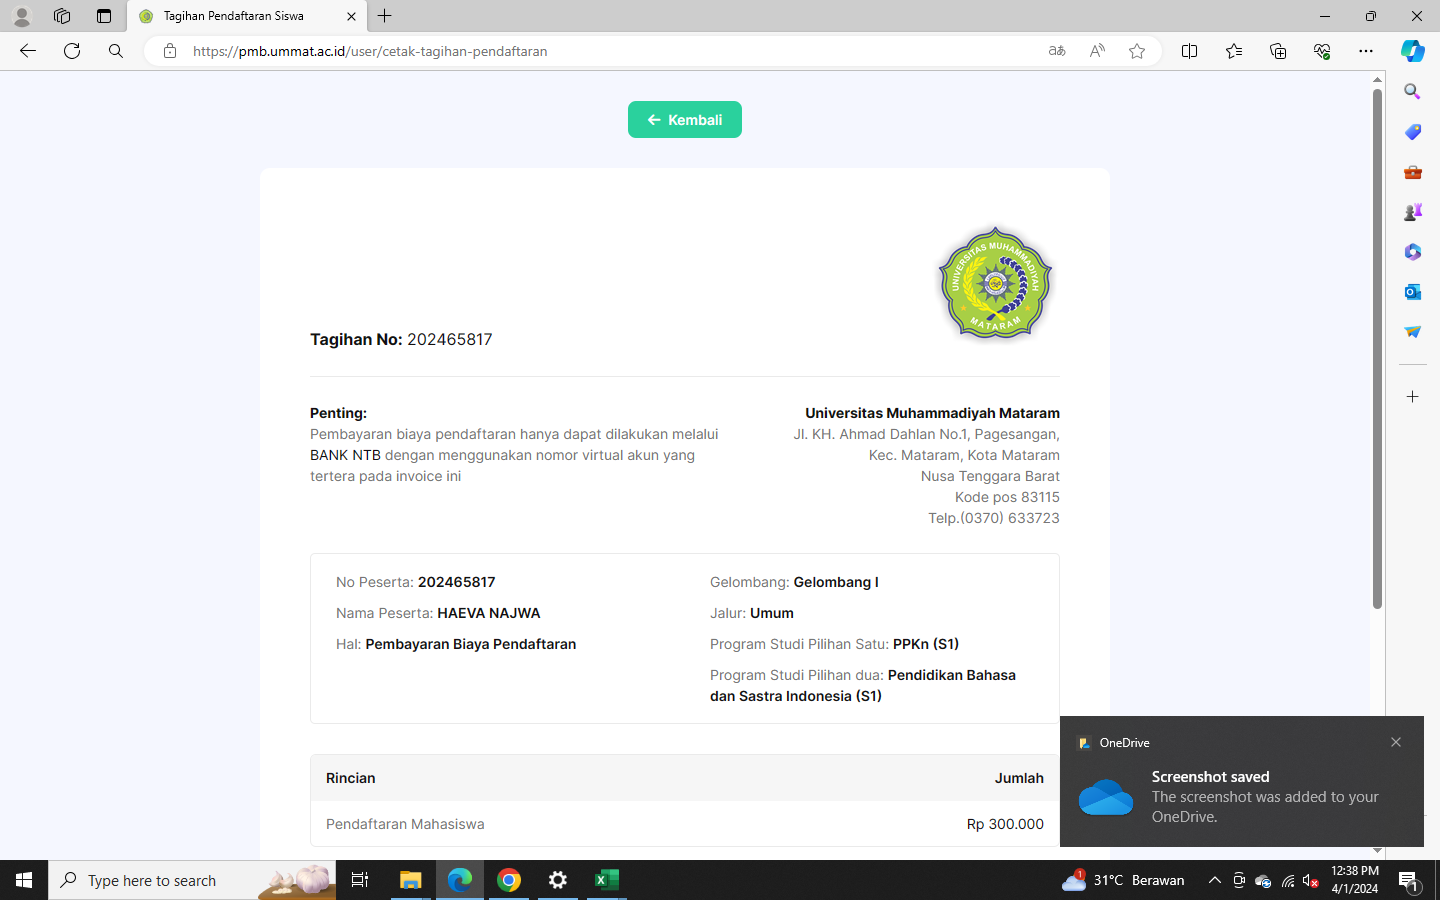Open Outlook in the Edge sidebar
The width and height of the screenshot is (1440, 900).
[1412, 292]
